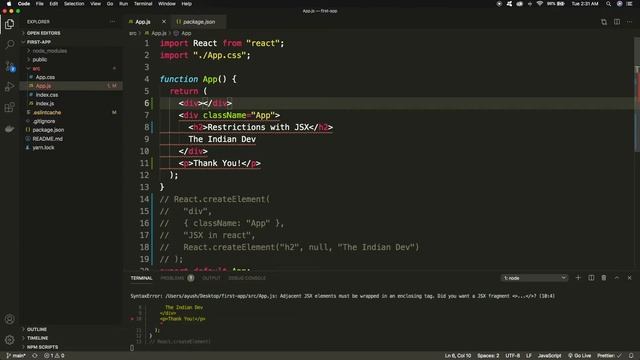Viewport: 640px width, 360px height.
Task: Change language mode JavaScript
Action: (549, 356)
